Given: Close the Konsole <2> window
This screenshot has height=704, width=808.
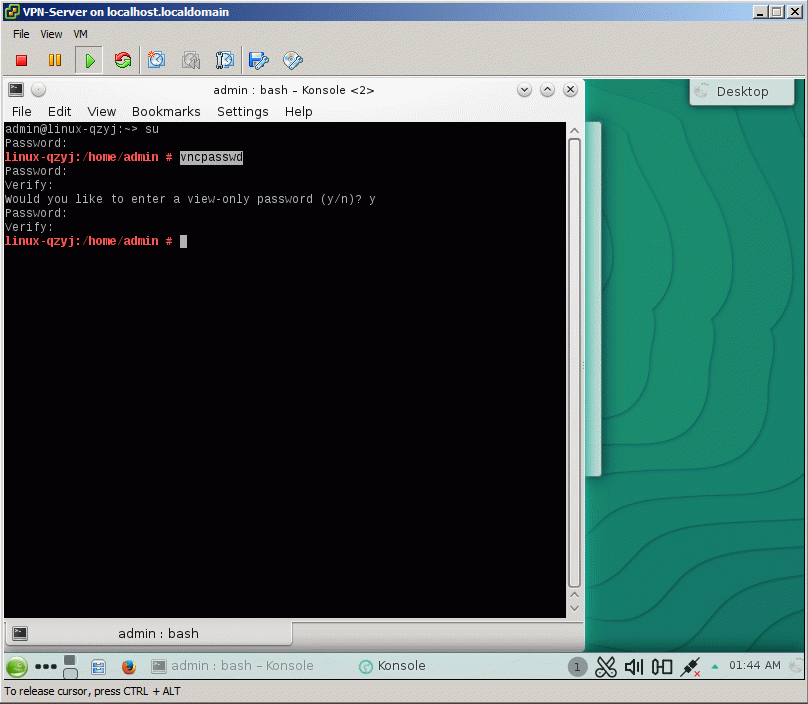Looking at the screenshot, I should point(570,90).
